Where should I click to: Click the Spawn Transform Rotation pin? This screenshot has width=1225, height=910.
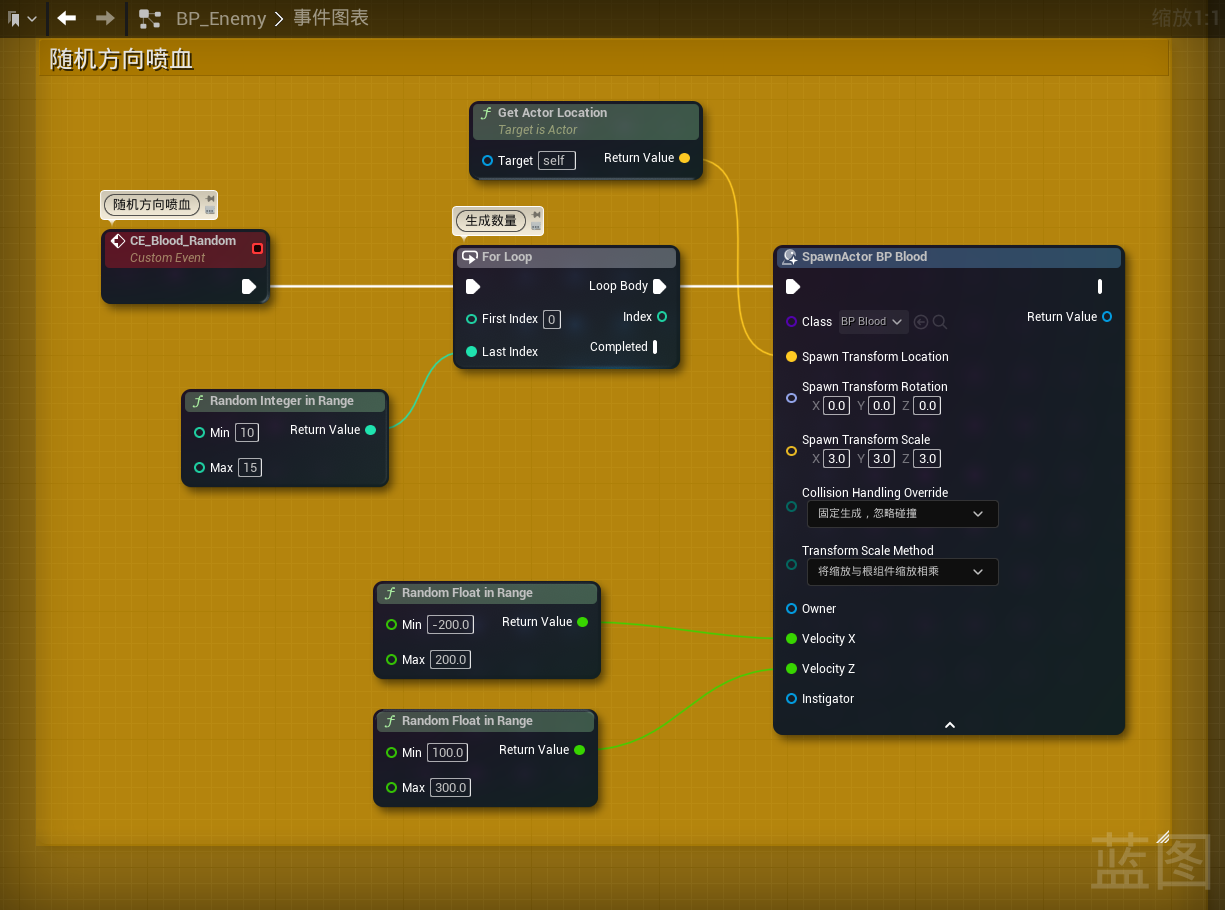[x=792, y=398]
